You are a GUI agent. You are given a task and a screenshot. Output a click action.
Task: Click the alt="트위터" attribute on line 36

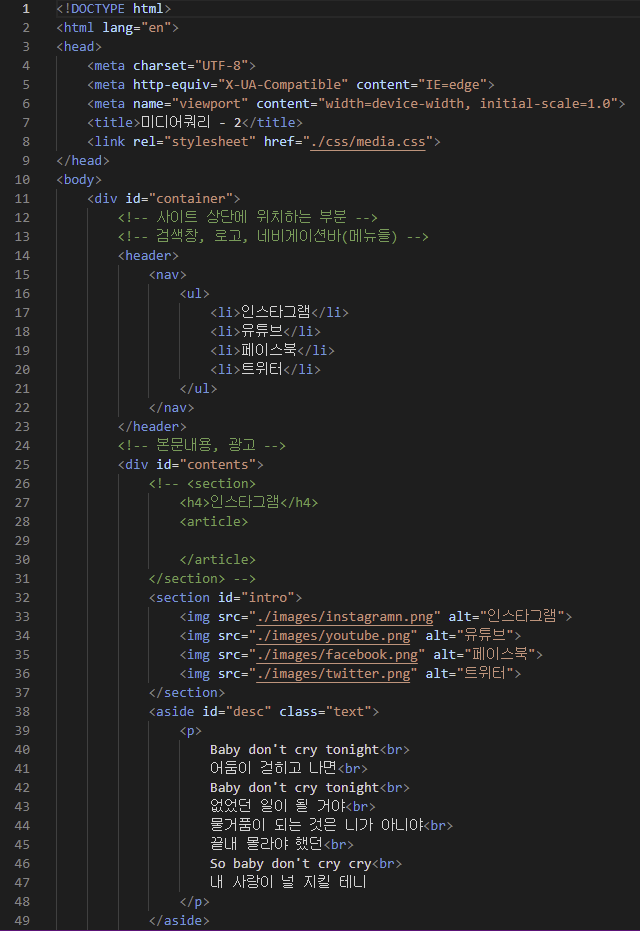tap(469, 674)
